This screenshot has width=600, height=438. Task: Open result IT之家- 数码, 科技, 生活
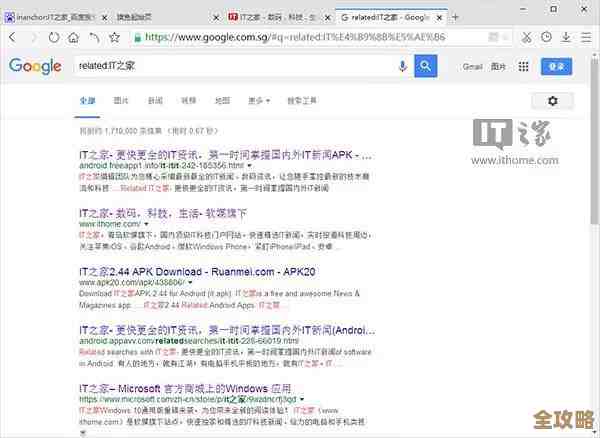[163, 213]
